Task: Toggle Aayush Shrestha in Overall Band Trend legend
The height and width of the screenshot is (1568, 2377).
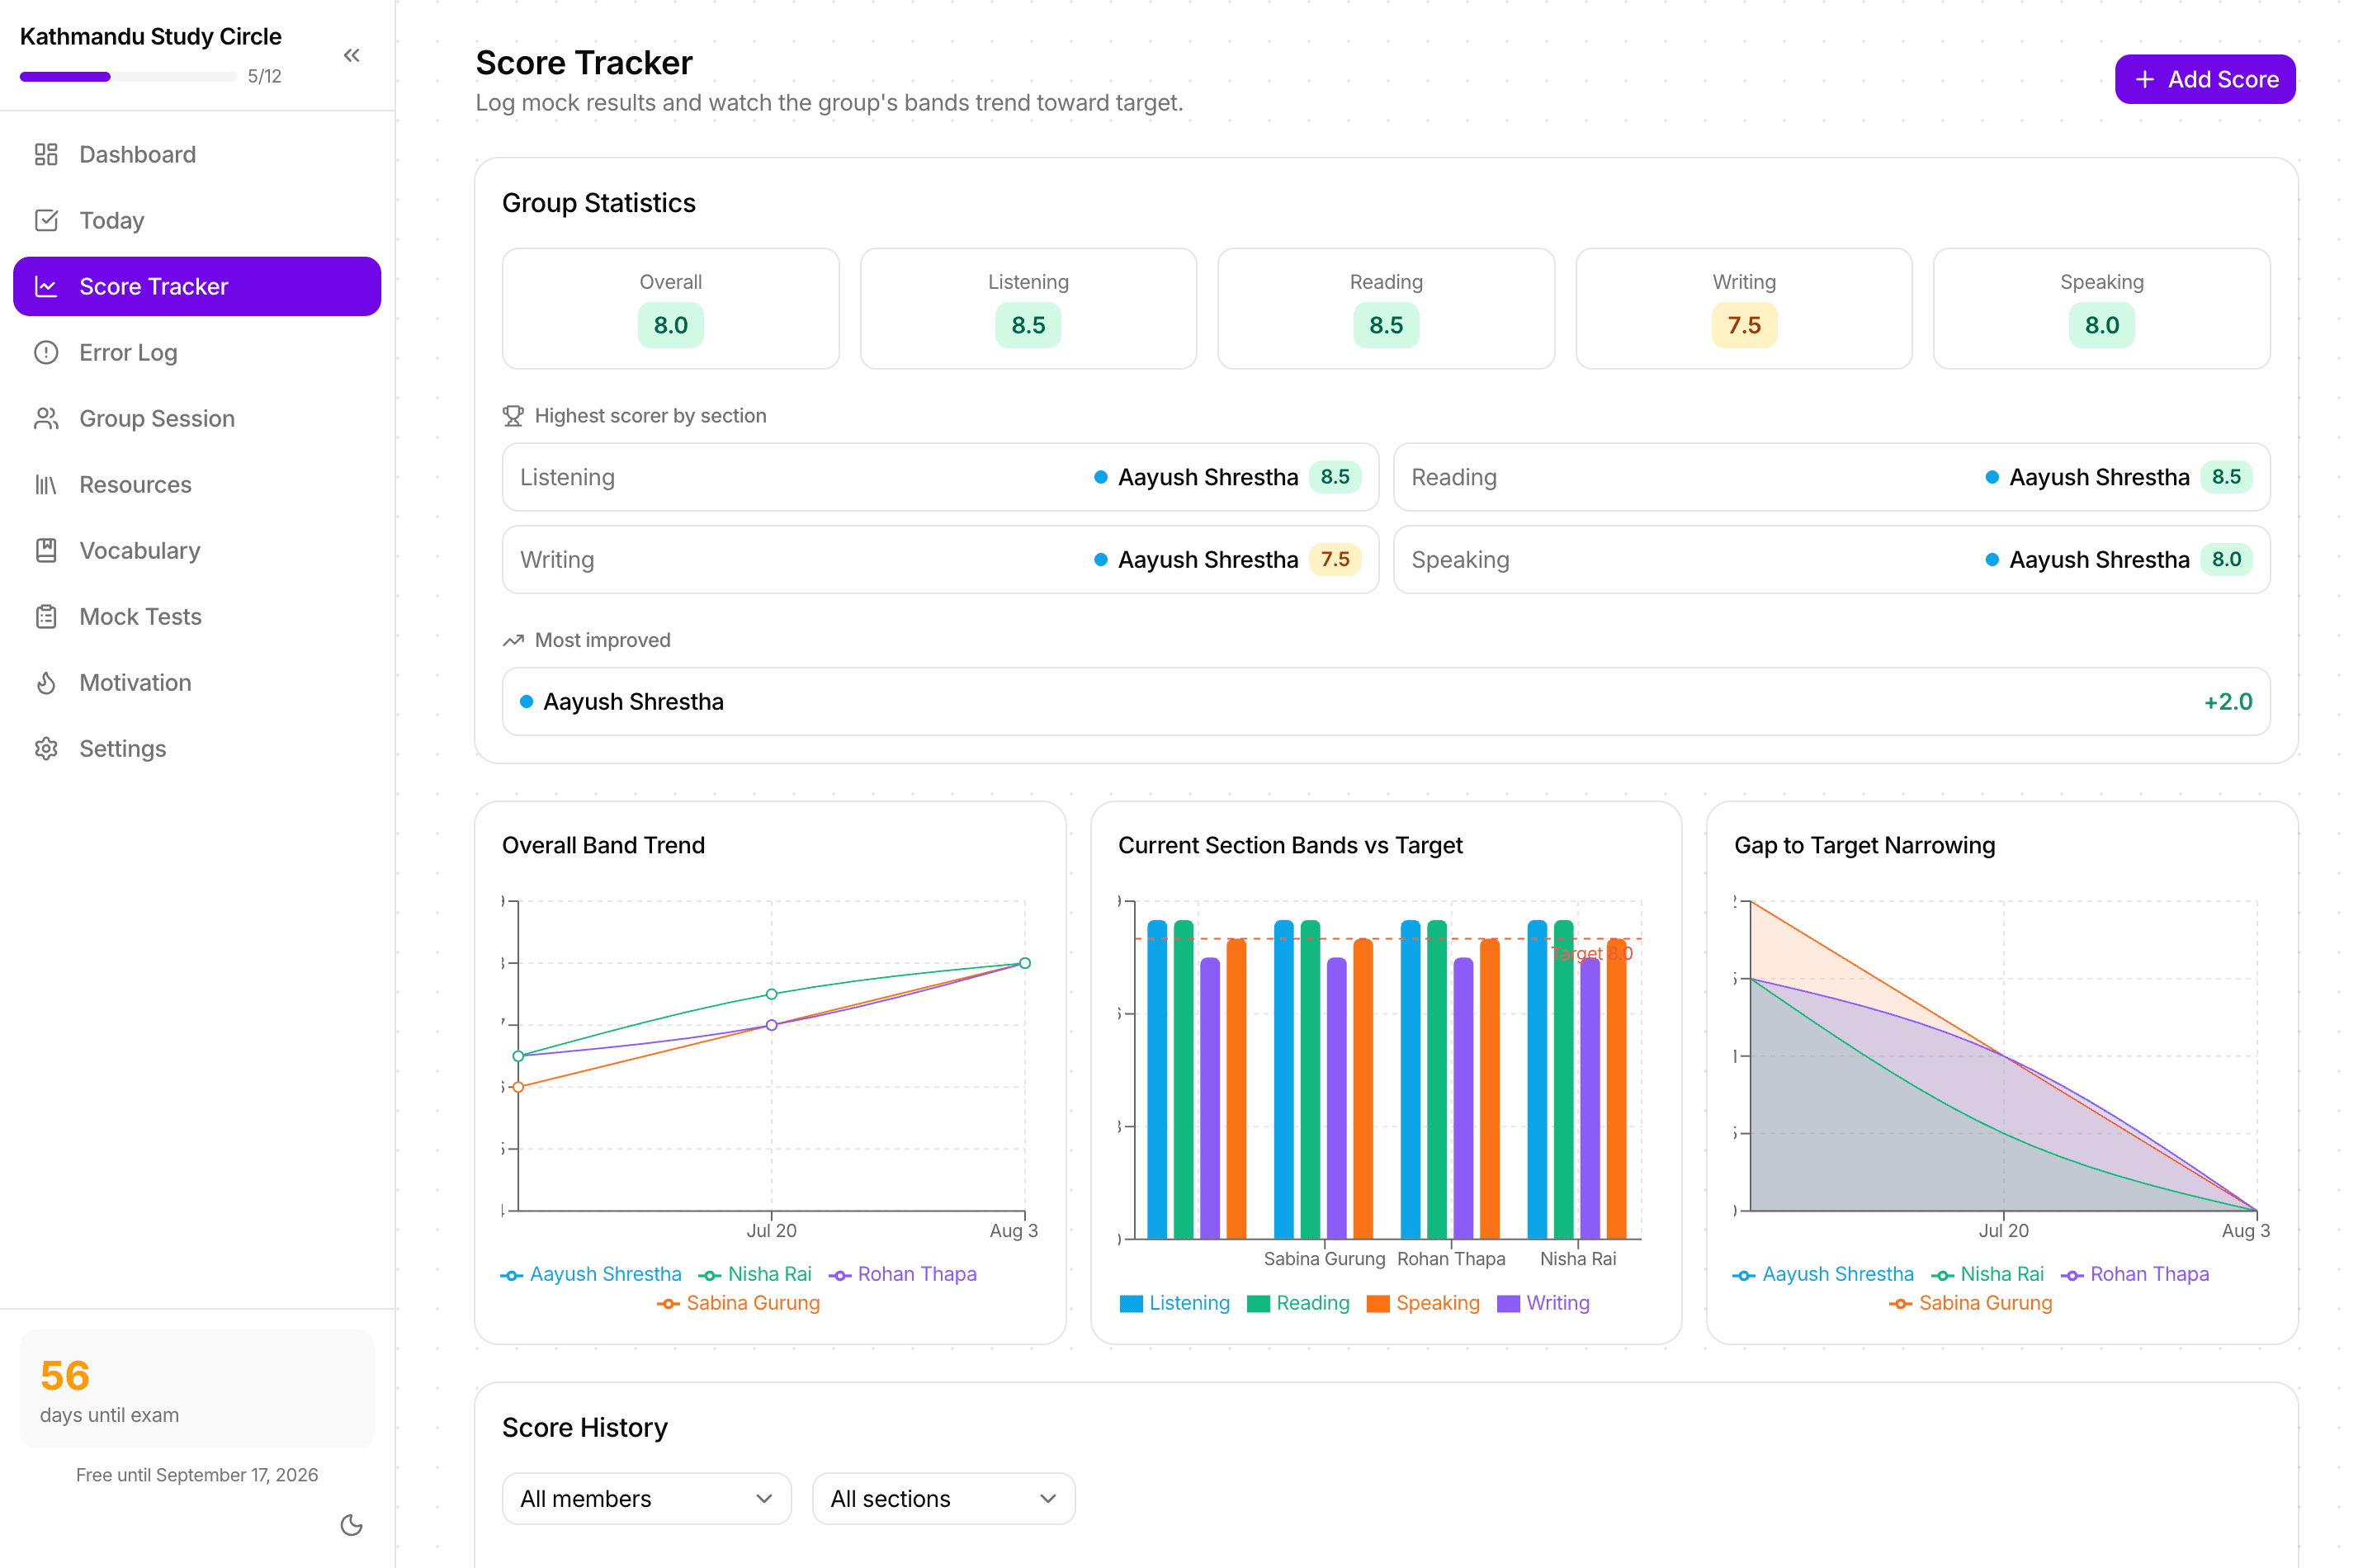Action: (591, 1273)
